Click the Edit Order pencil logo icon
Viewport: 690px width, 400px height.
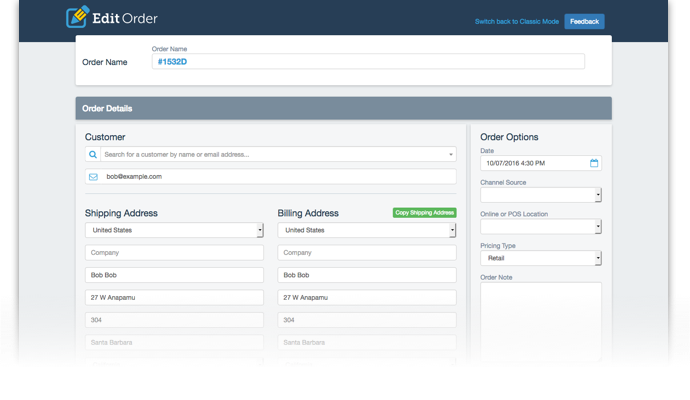[77, 17]
